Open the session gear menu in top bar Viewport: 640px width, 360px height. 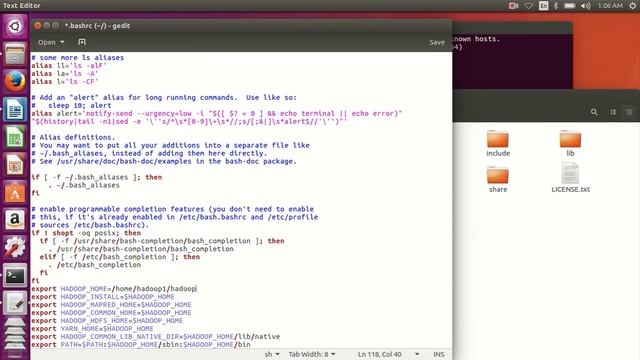click(x=632, y=6)
